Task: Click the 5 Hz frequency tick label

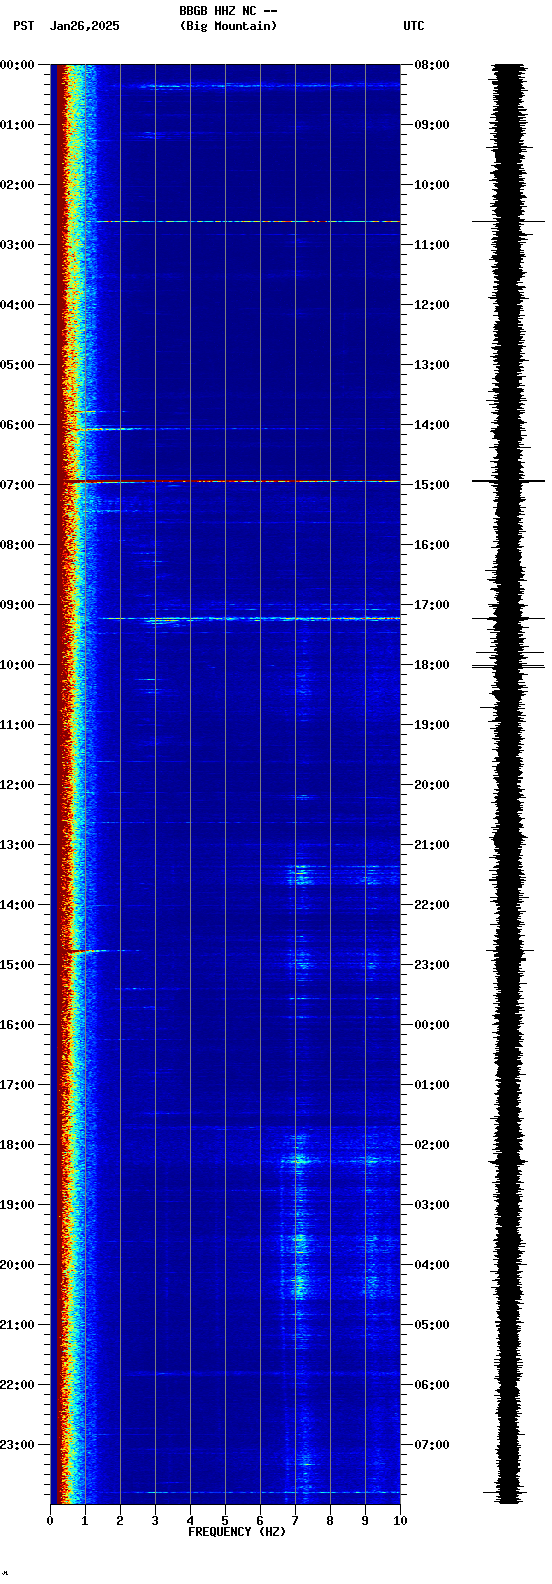Action: coord(225,1521)
